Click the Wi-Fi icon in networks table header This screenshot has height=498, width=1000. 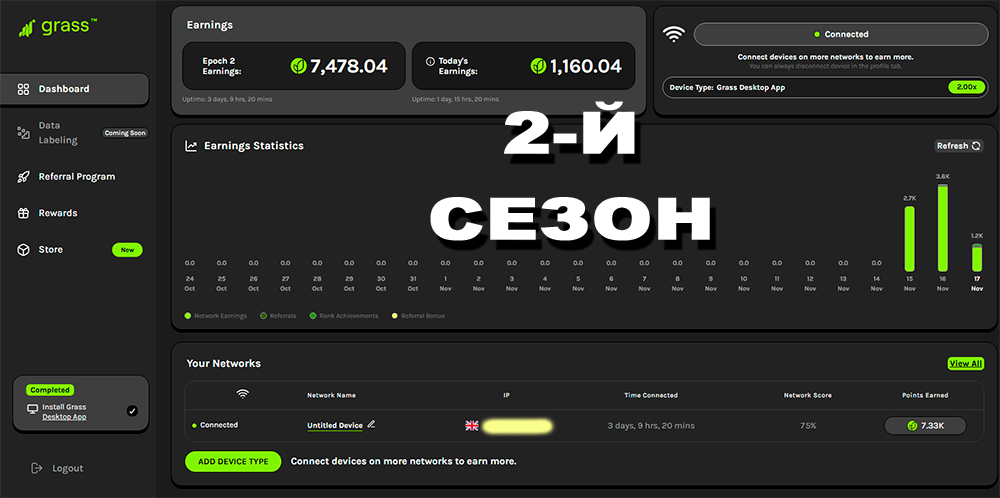[242, 394]
